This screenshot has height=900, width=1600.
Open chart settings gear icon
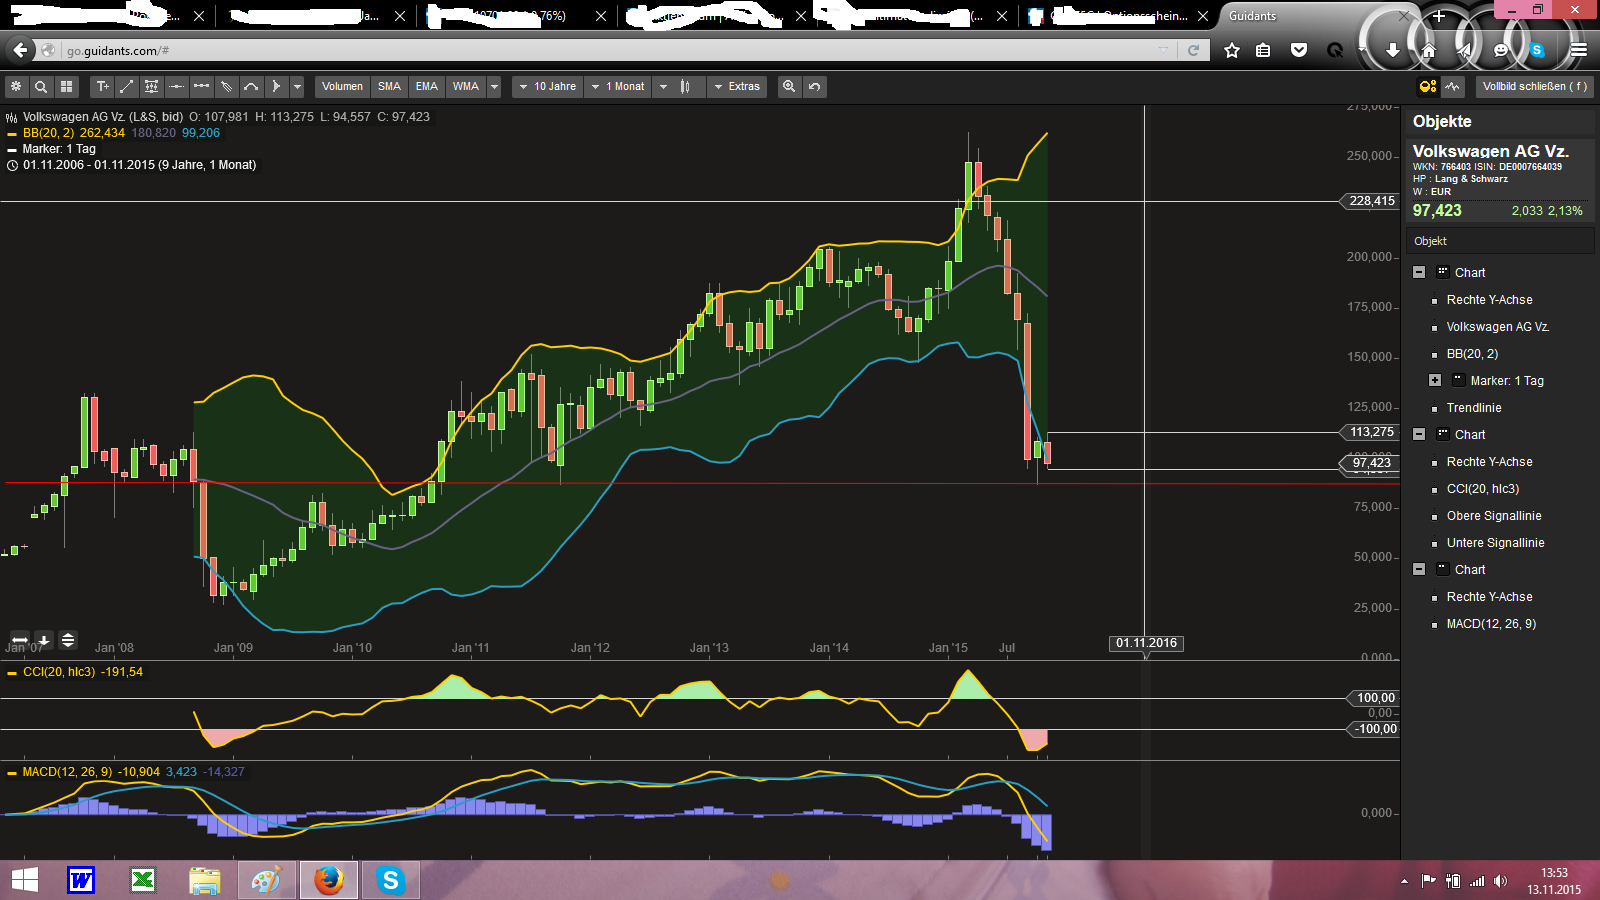(16, 87)
